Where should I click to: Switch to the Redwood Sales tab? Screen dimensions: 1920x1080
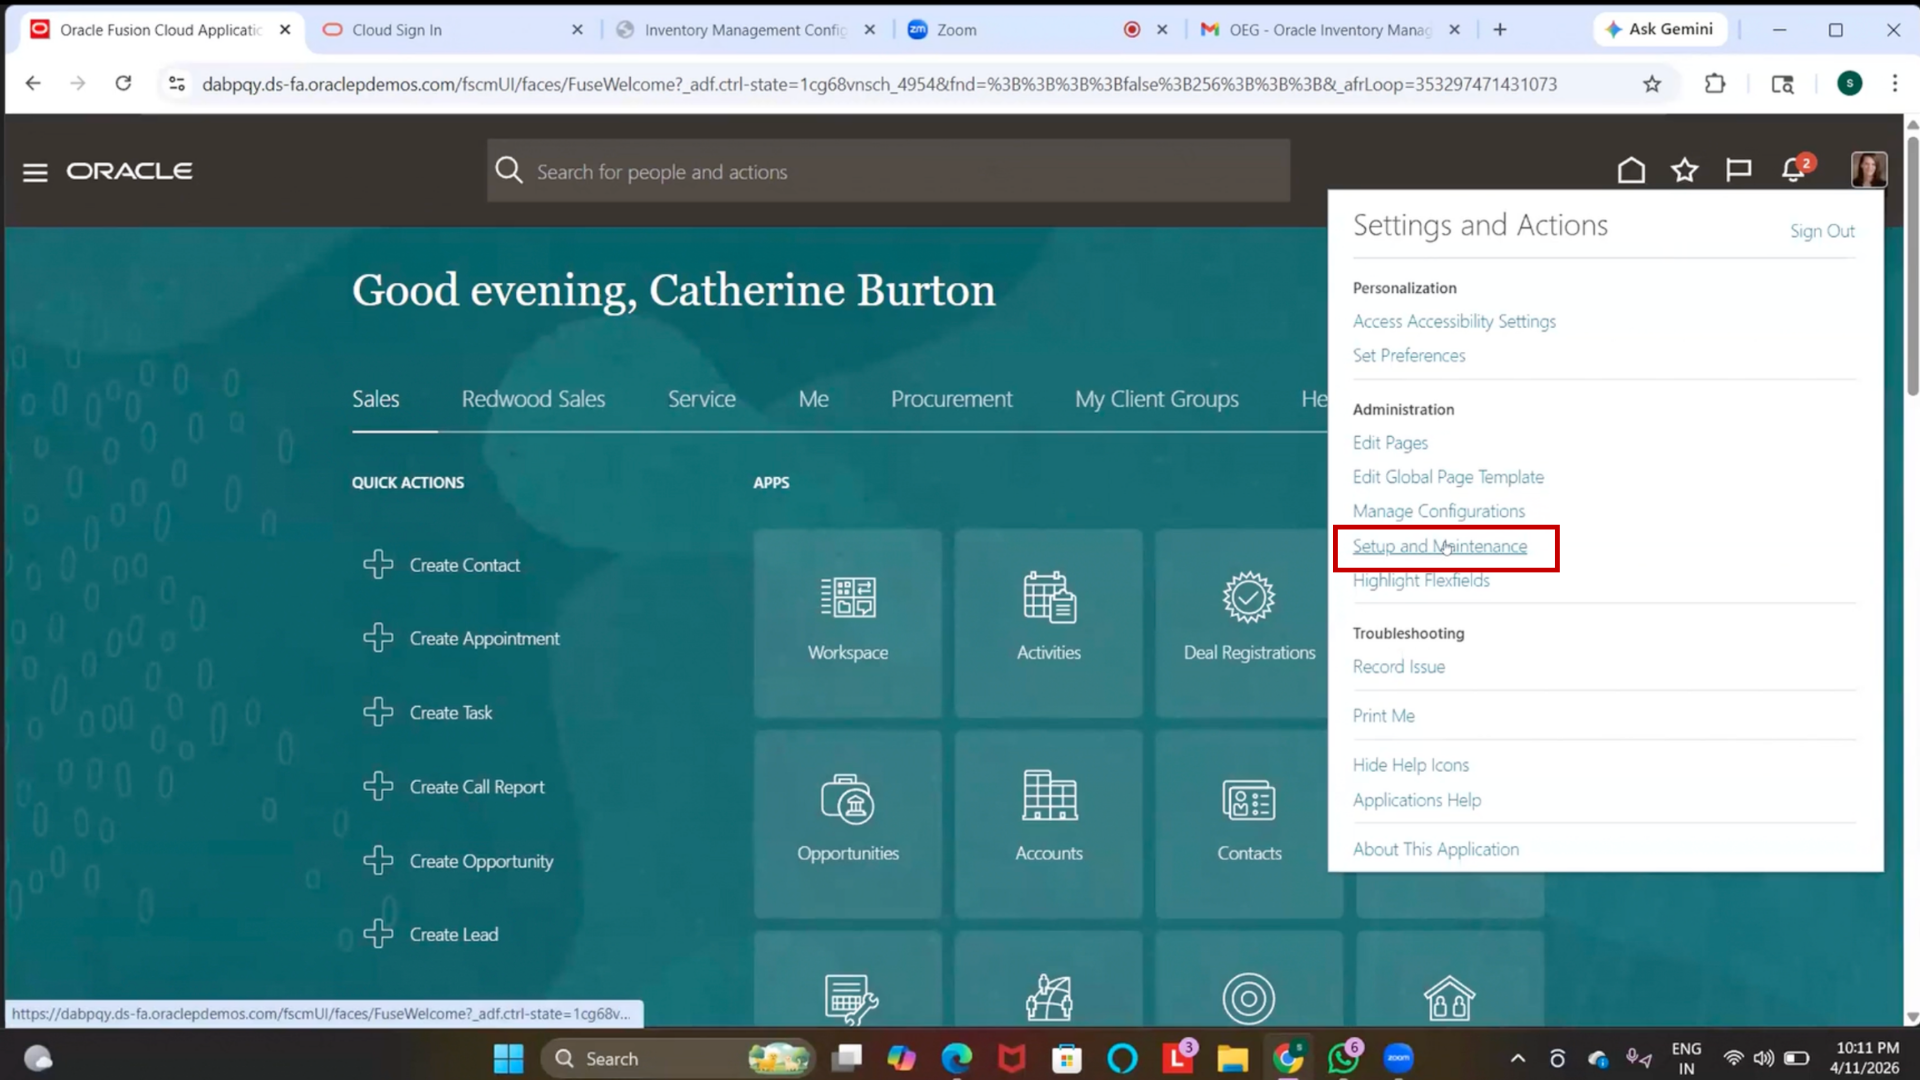coord(533,399)
